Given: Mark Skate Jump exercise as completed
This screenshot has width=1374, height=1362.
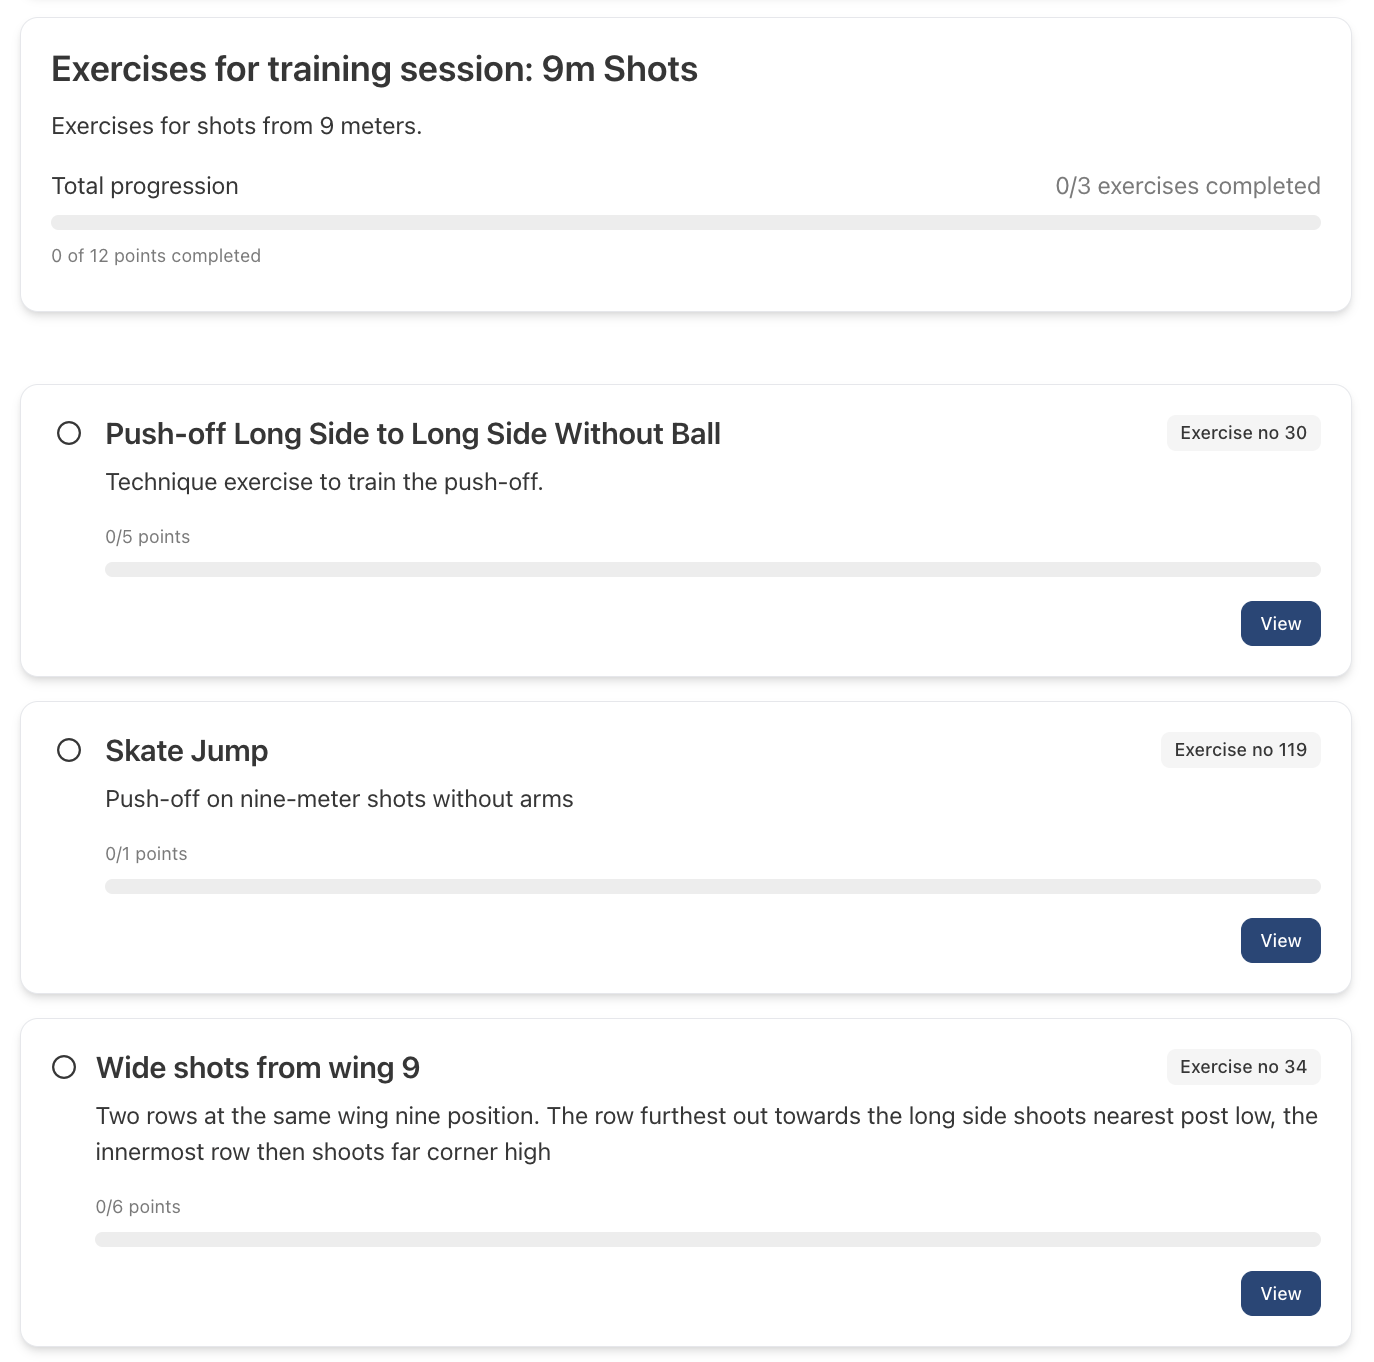Looking at the screenshot, I should 69,749.
